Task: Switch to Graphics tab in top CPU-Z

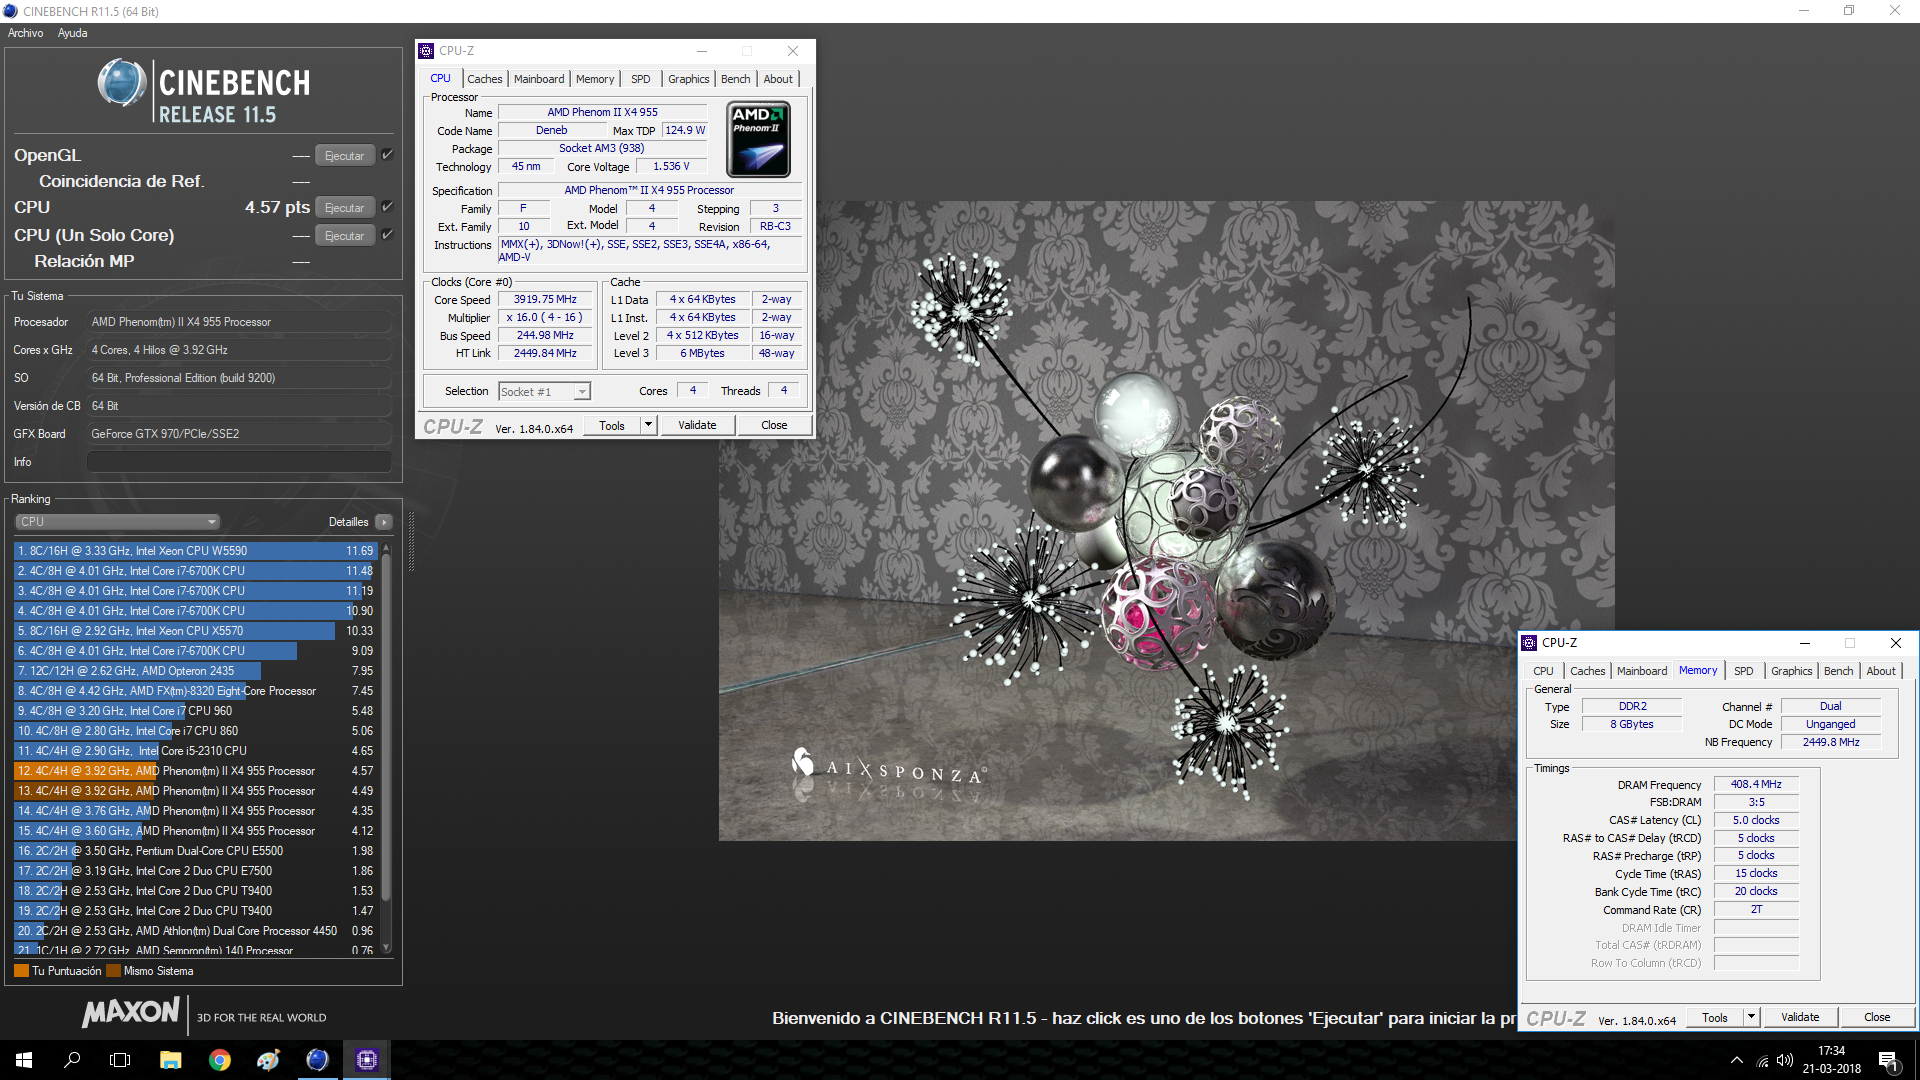Action: [689, 79]
